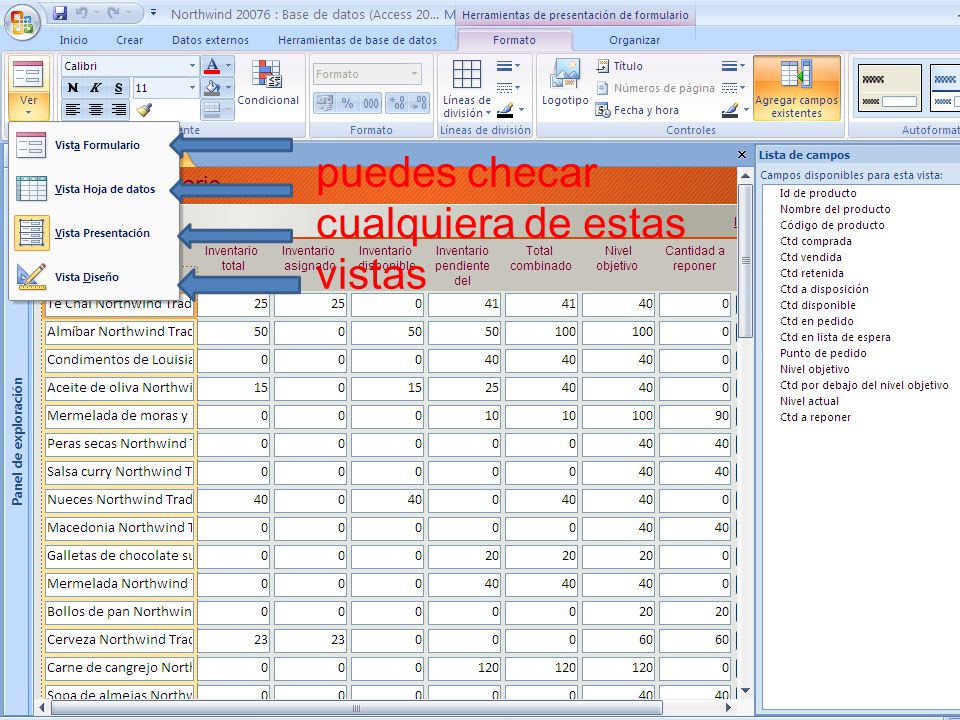Align text to the right

pos(118,110)
